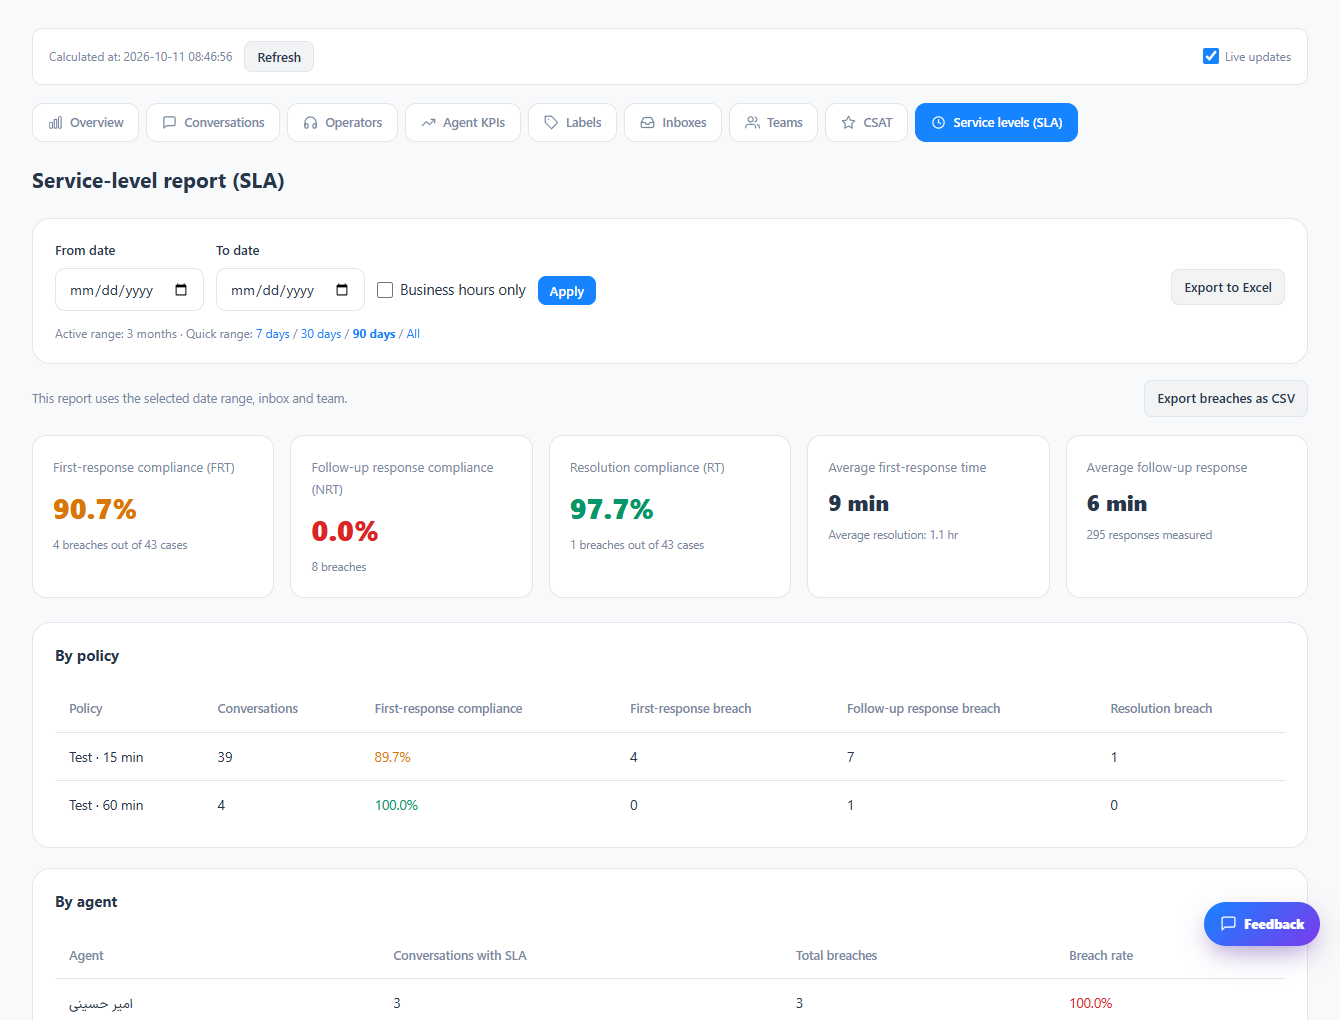Click the people icon on Teams tab
The height and width of the screenshot is (1020, 1340).
(x=752, y=123)
